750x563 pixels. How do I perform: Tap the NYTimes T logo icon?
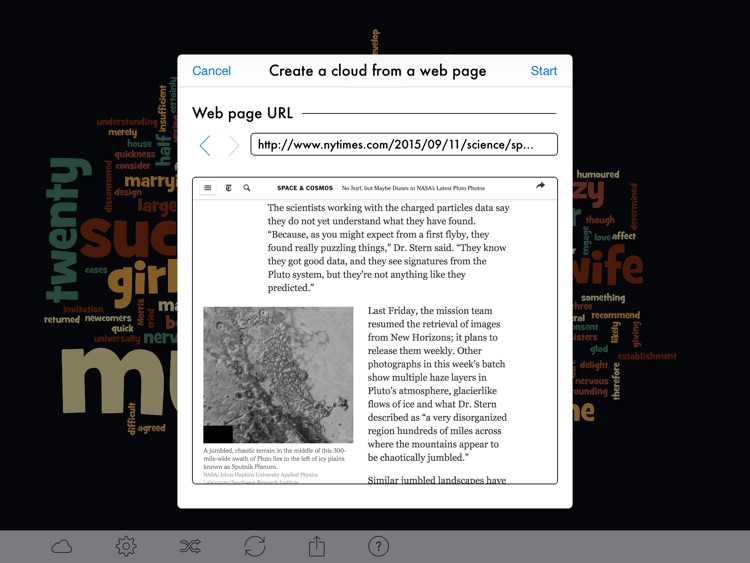pos(229,188)
